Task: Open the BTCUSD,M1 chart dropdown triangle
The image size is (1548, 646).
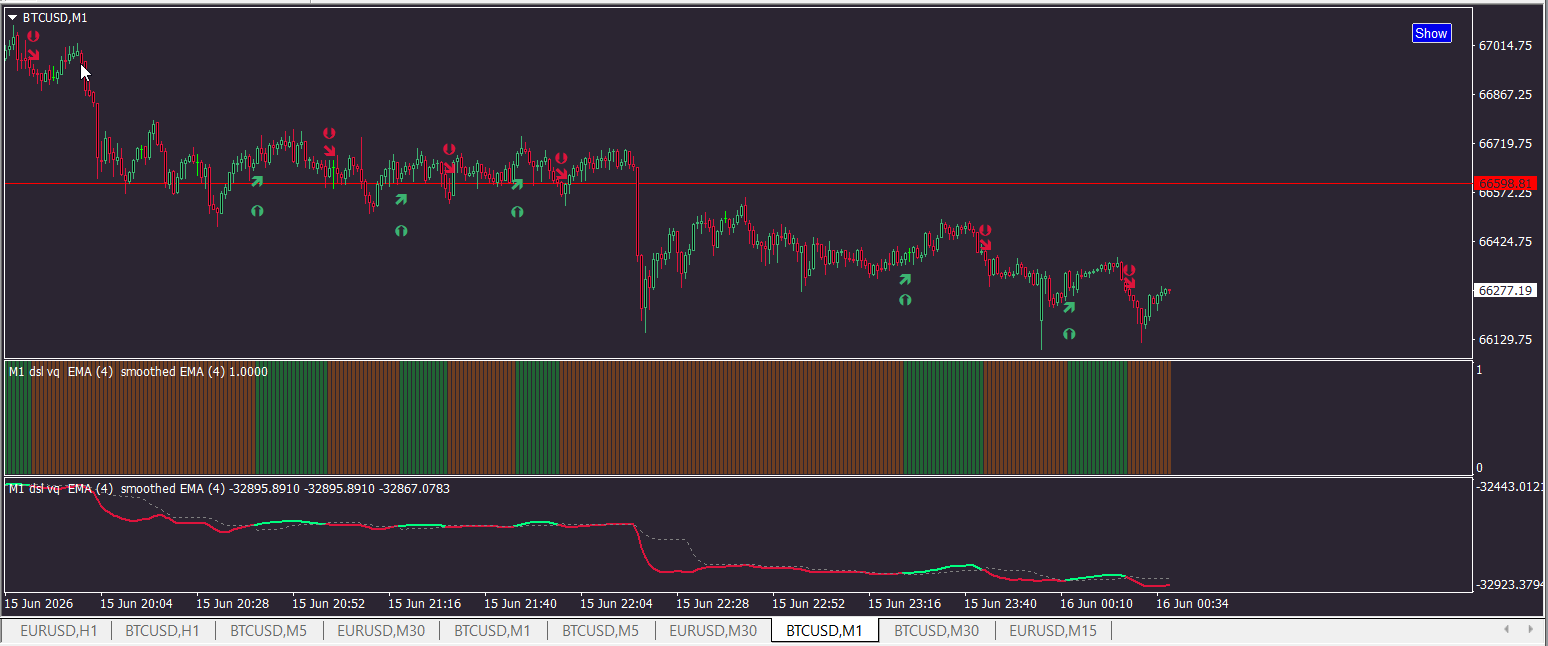Action: (x=12, y=18)
